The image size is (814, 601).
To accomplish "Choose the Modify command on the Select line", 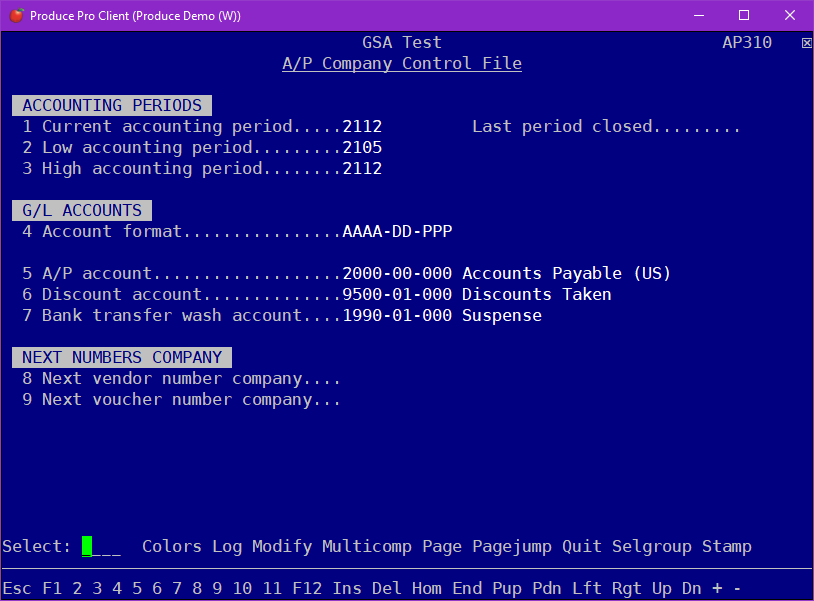I will [282, 547].
